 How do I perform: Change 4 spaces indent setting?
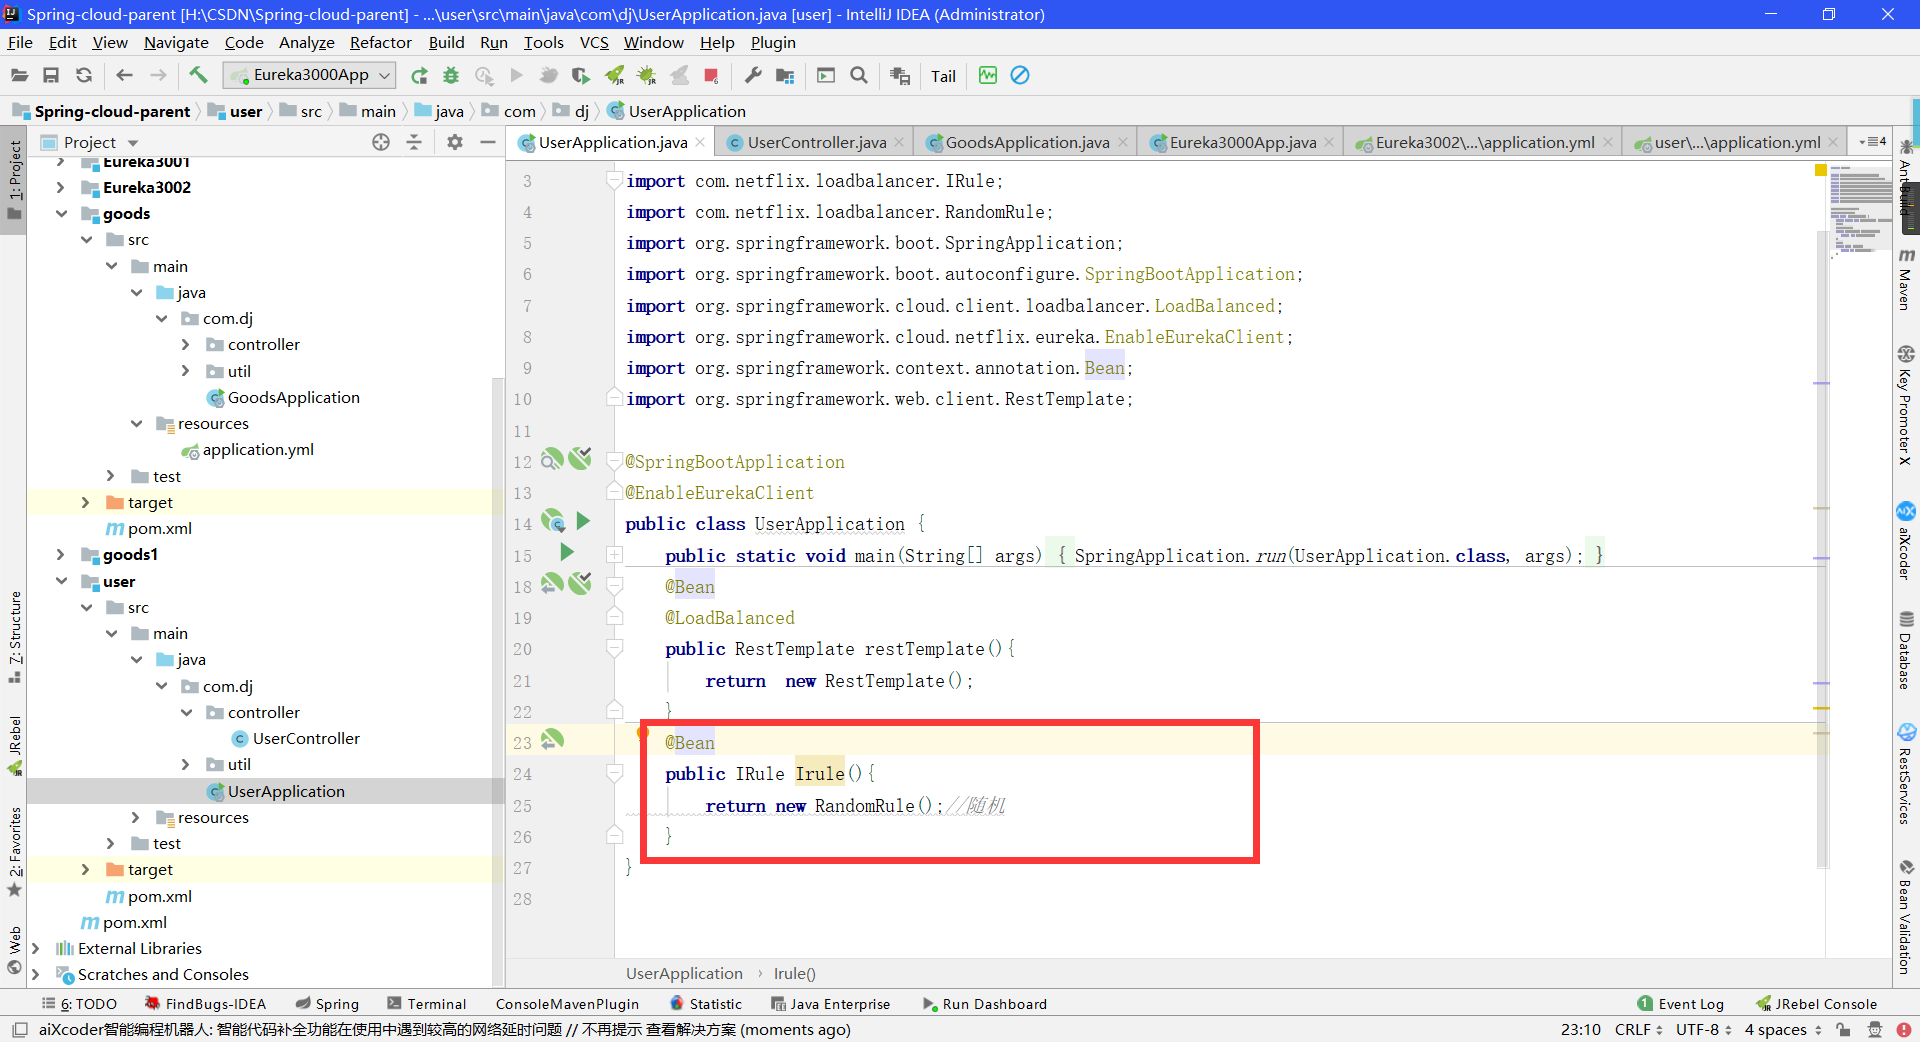(1783, 1029)
